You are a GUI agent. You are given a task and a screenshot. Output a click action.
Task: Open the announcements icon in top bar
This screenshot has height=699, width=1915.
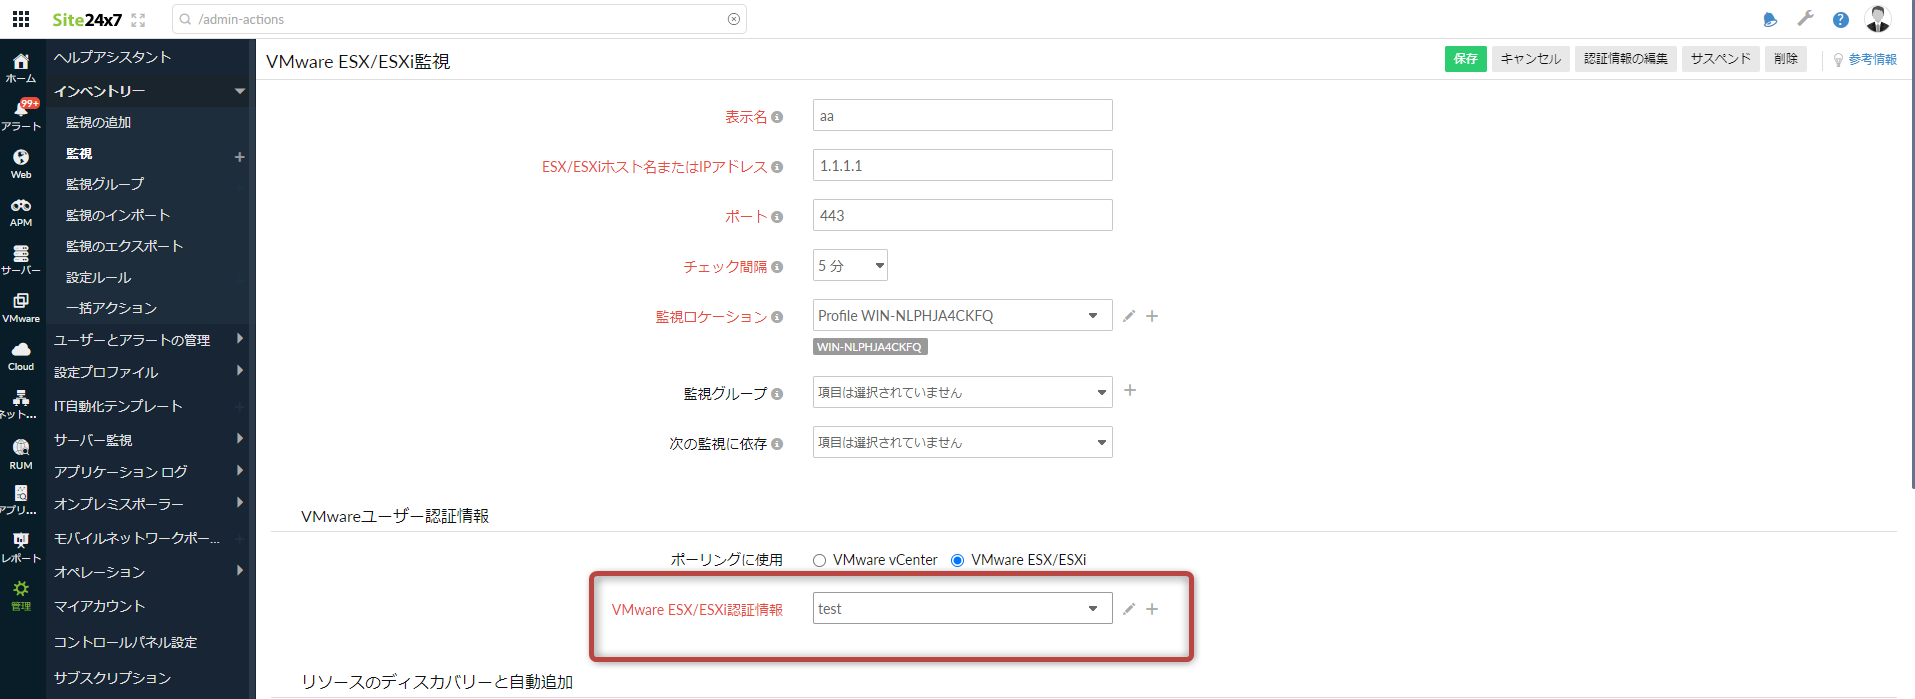click(1770, 19)
